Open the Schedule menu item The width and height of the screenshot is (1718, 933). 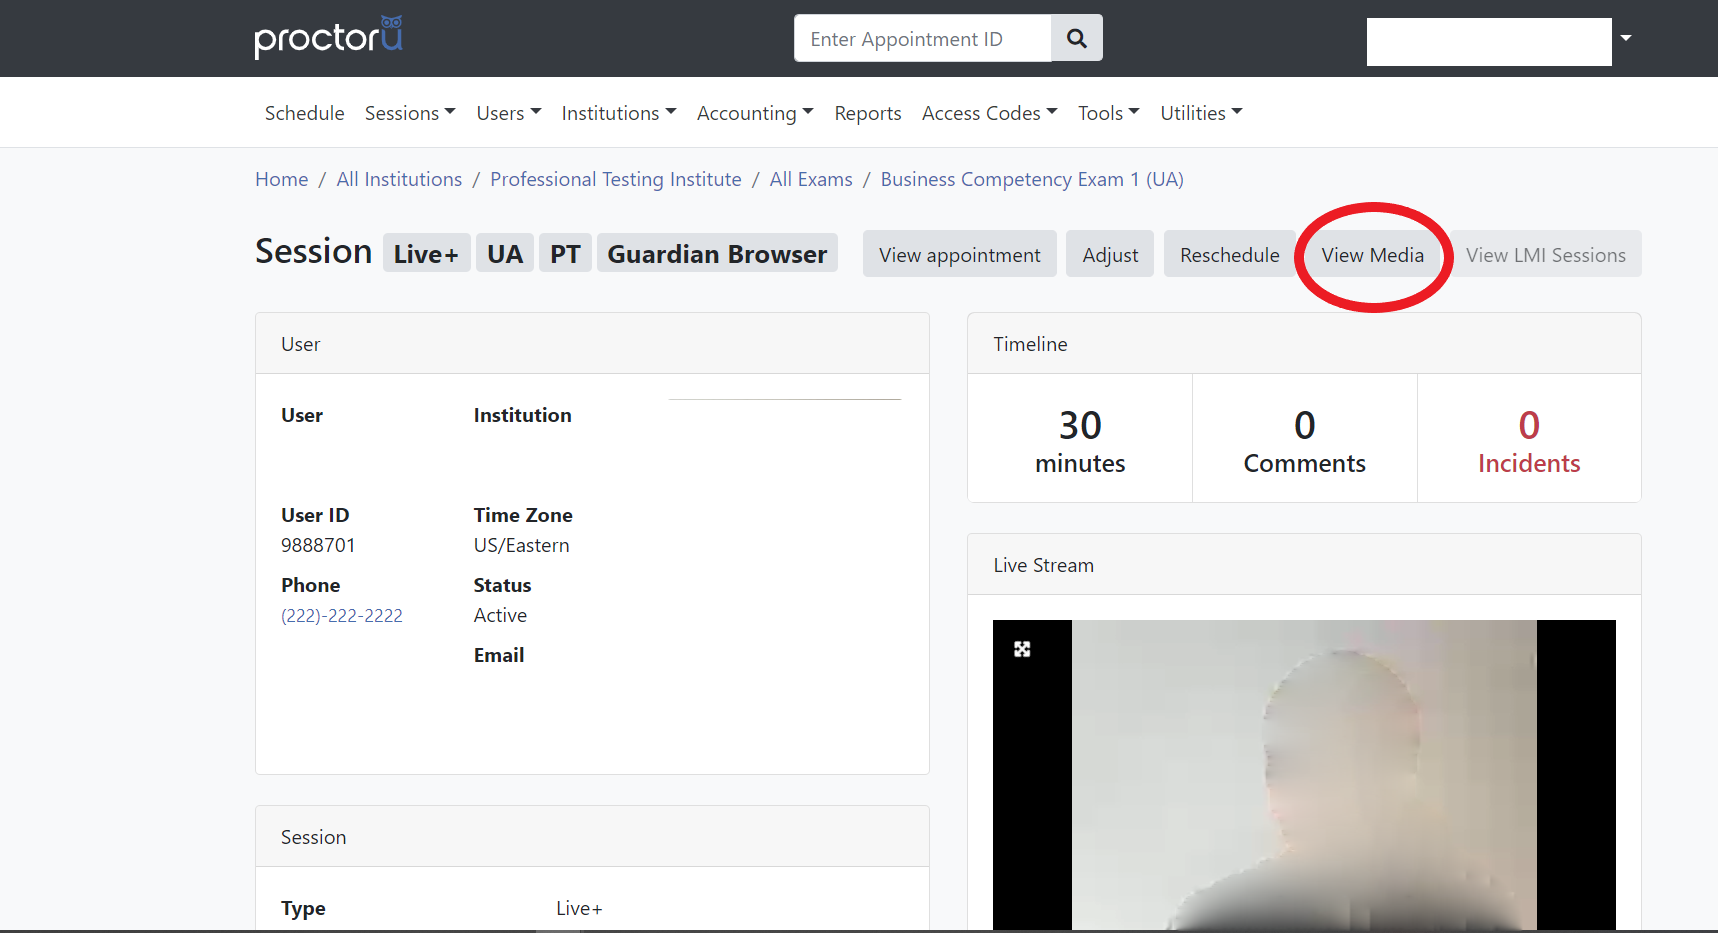(304, 113)
